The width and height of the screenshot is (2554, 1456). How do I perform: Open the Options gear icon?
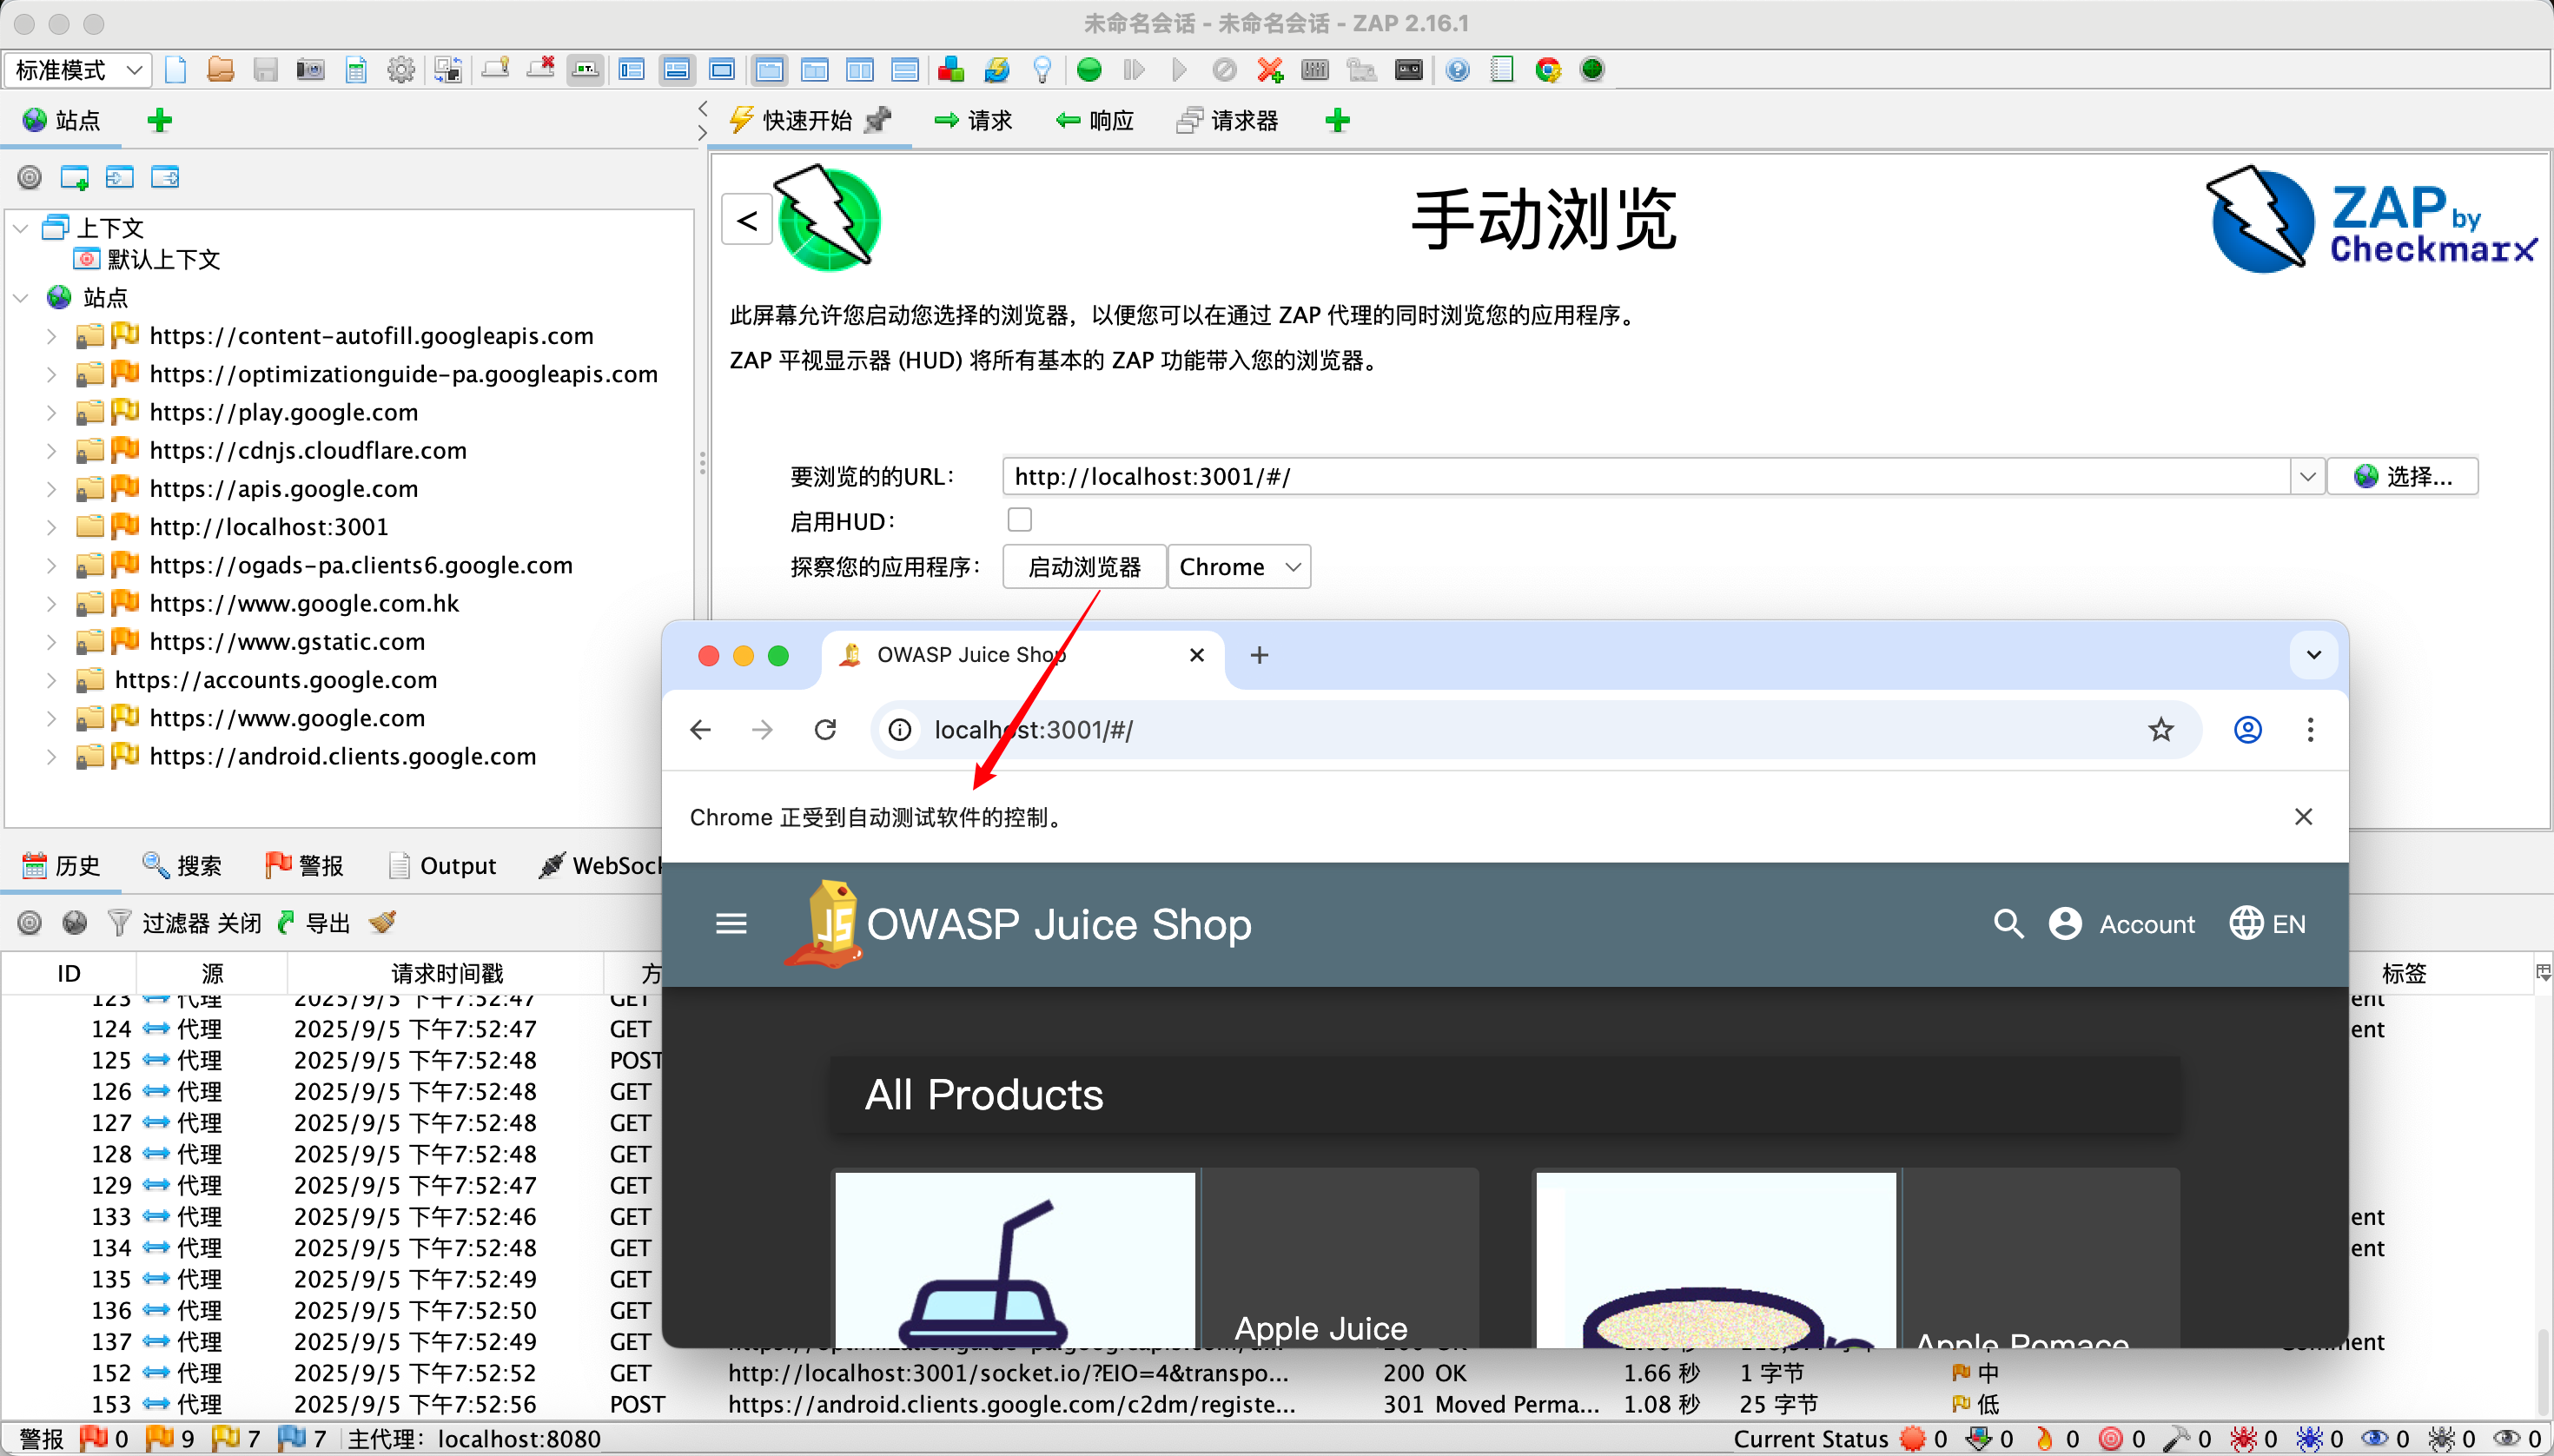click(x=401, y=70)
